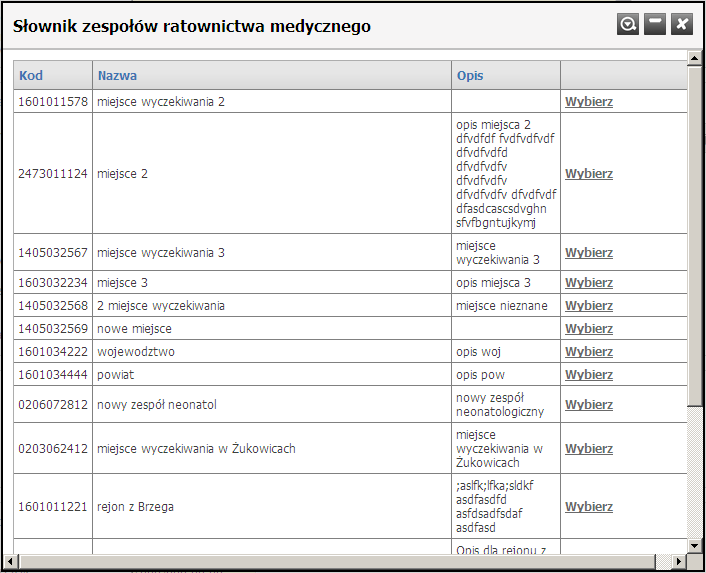Click code cell 1405032568
The width and height of the screenshot is (706, 573).
click(x=53, y=306)
